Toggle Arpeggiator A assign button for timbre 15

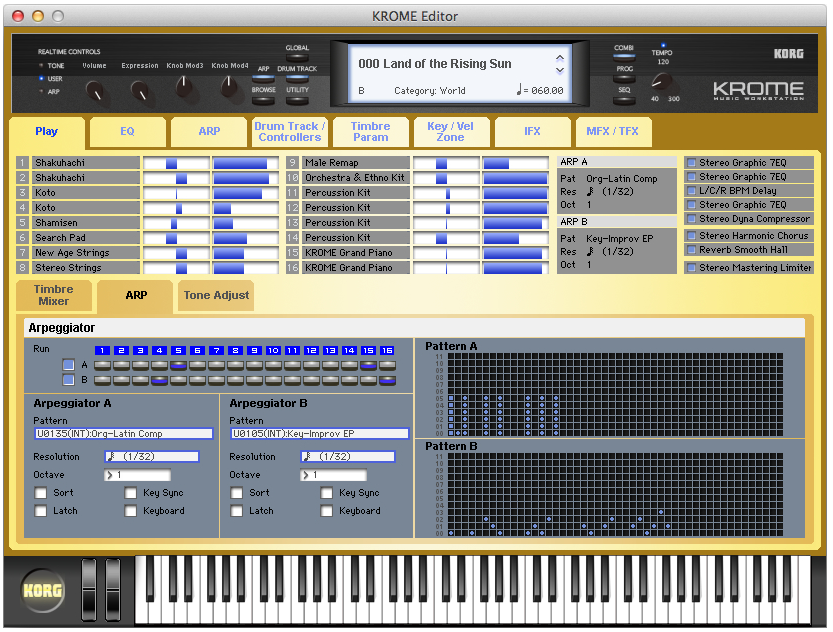(x=368, y=365)
